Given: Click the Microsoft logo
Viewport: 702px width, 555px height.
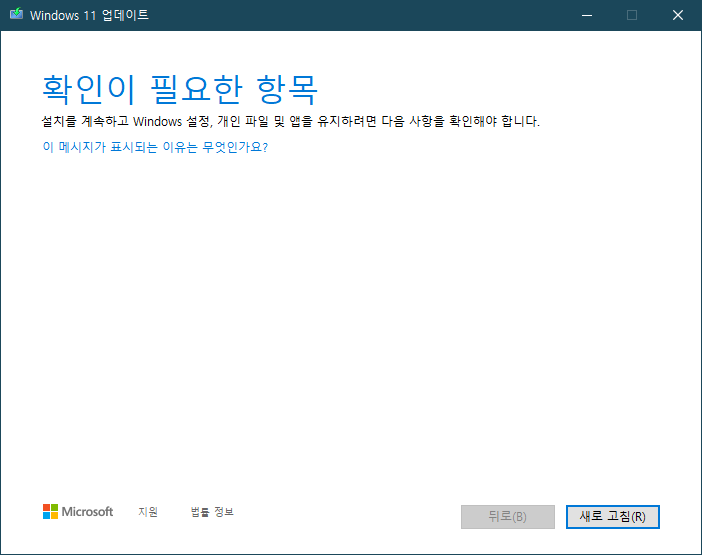Looking at the screenshot, I should point(78,512).
